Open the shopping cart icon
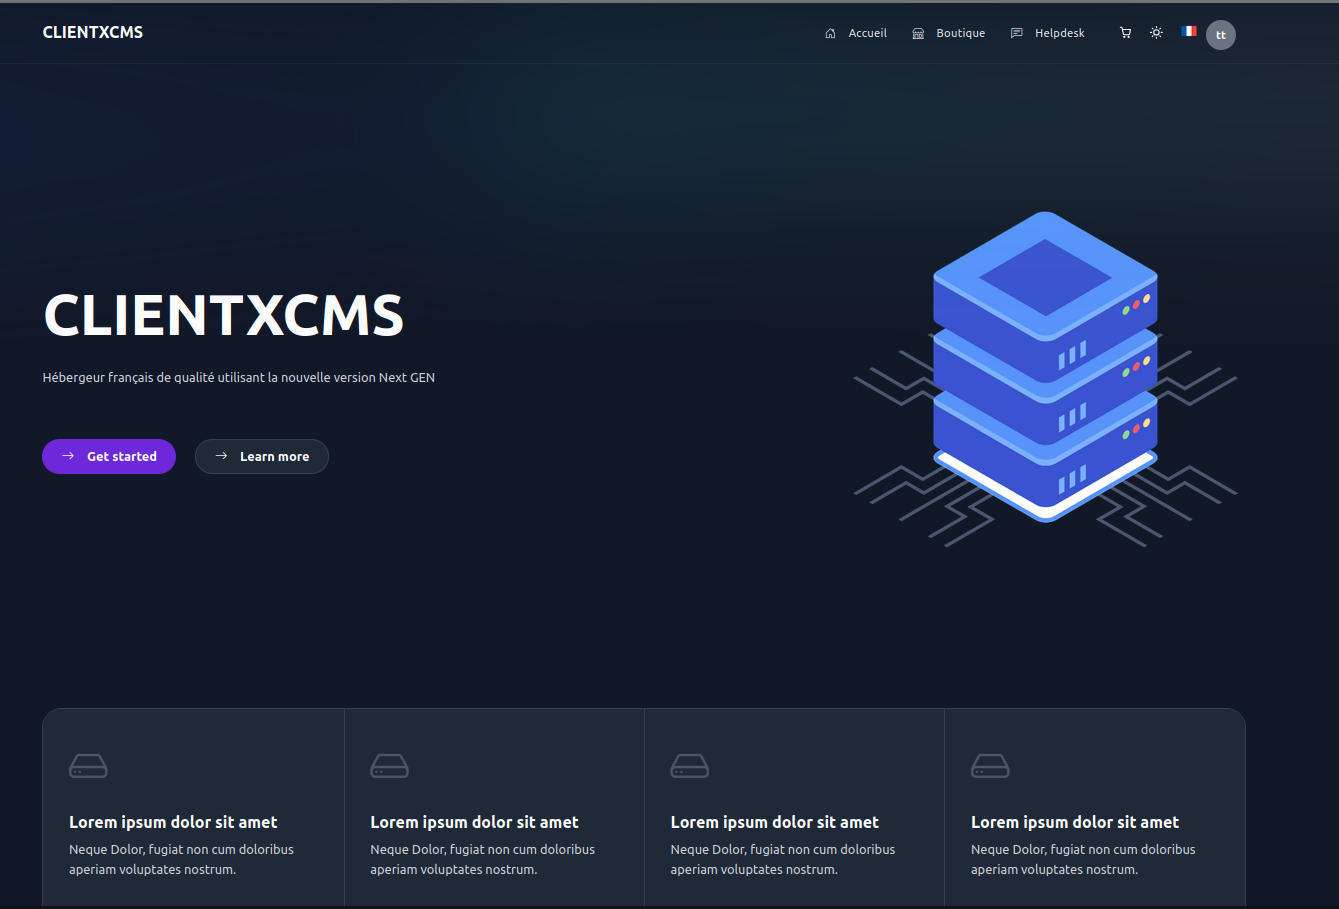This screenshot has width=1339, height=909. (1125, 33)
